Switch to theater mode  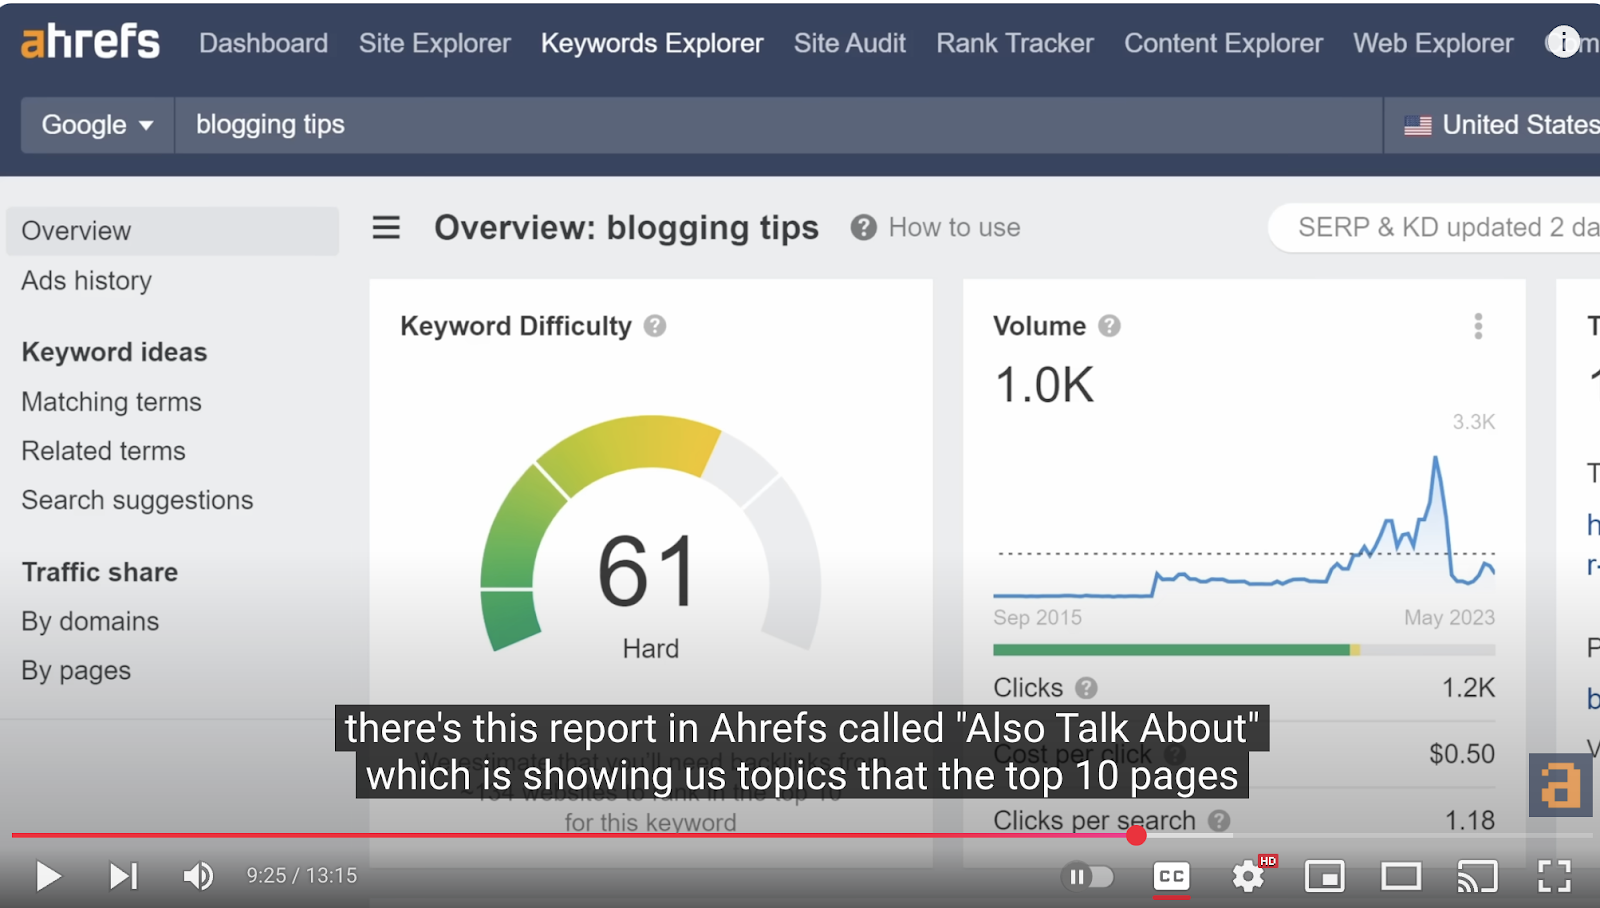pos(1401,877)
